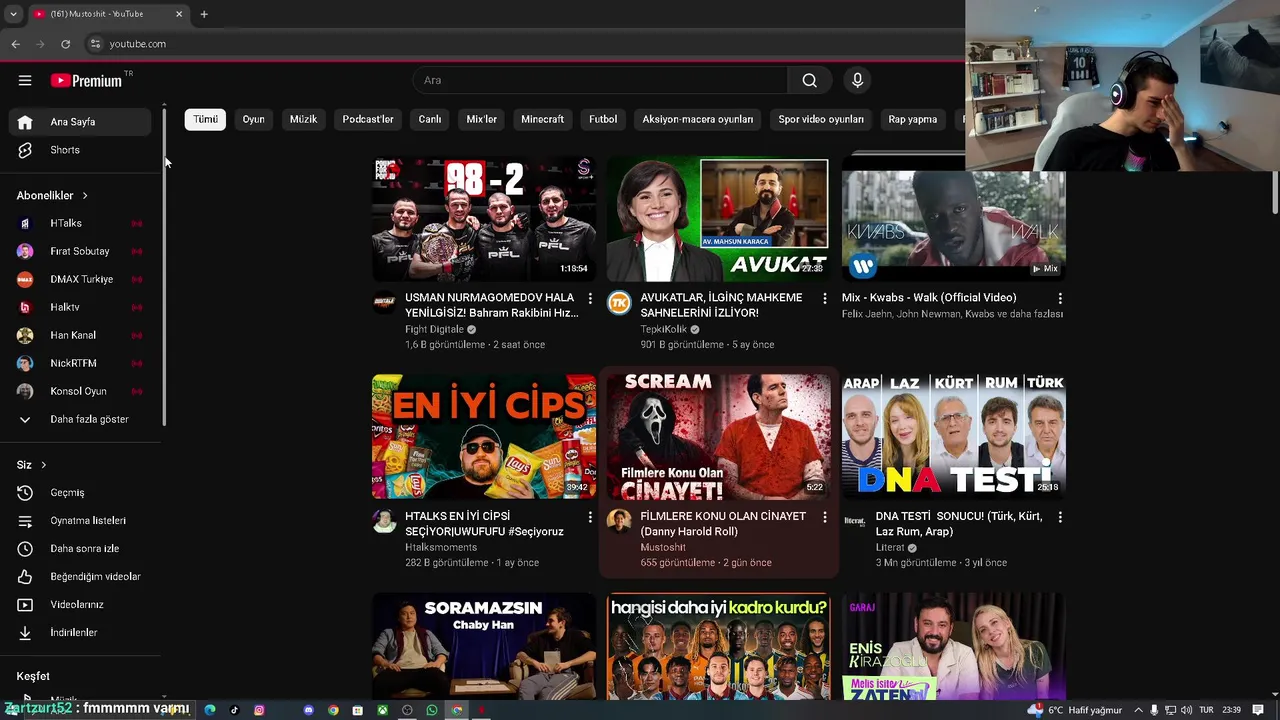
Task: Open the Literat channel name link
Action: (890, 548)
